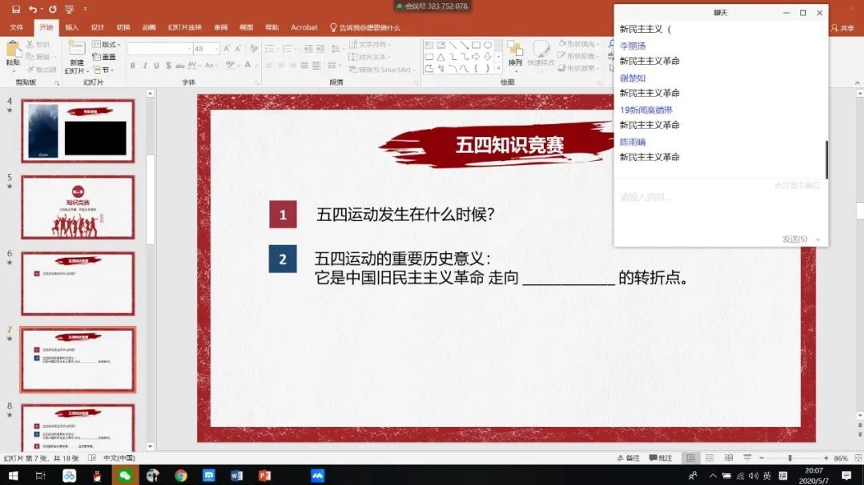Select the right arrow shape in gallery

(x=476, y=57)
